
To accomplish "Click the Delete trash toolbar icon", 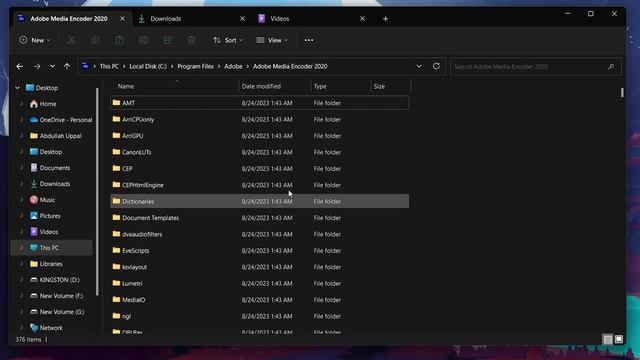I will (x=191, y=40).
